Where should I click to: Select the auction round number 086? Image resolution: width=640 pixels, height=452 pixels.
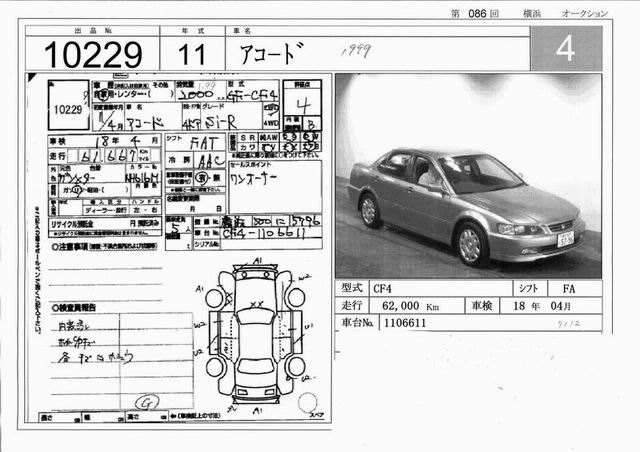pyautogui.click(x=477, y=13)
